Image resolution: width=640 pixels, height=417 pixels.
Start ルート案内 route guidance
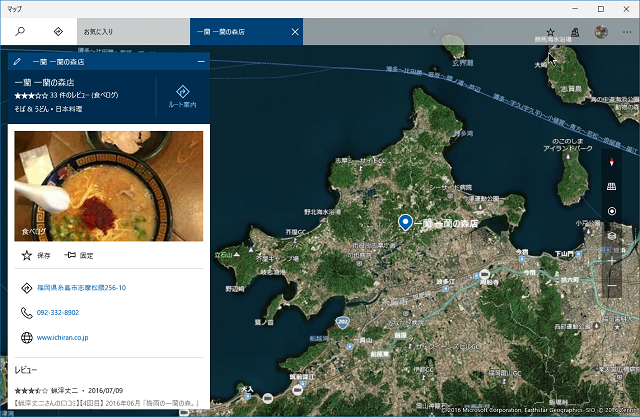pyautogui.click(x=182, y=97)
